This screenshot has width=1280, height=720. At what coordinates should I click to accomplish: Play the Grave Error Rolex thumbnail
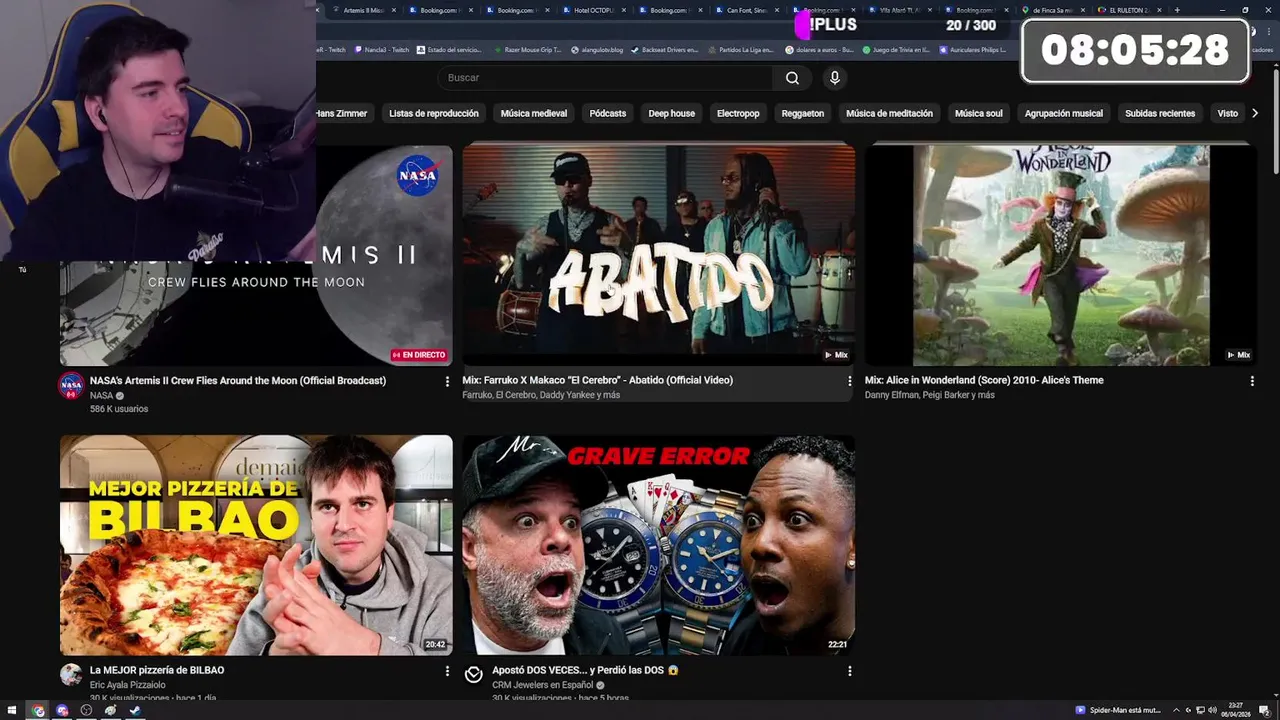pyautogui.click(x=658, y=545)
